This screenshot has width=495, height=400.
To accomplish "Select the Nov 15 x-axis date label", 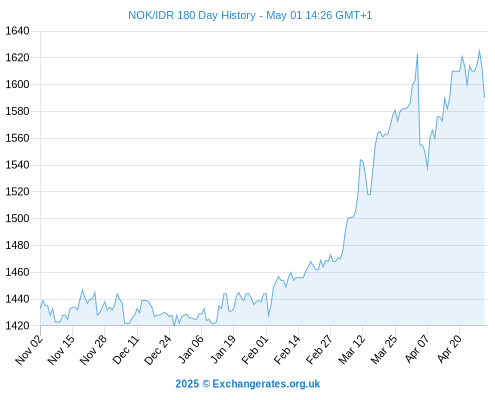I will (61, 349).
